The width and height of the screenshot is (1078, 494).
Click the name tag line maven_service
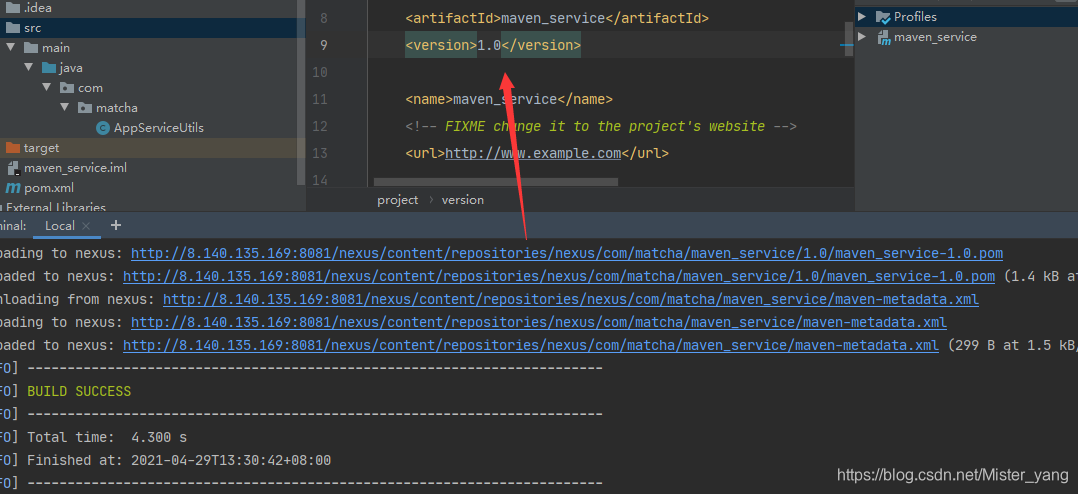click(509, 100)
